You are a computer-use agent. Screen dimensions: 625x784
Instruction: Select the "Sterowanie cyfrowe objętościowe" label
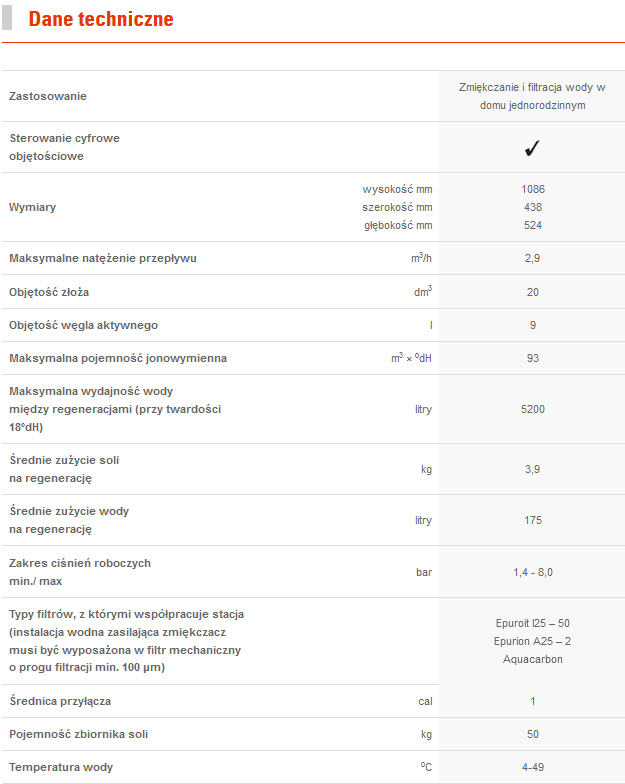tap(64, 147)
